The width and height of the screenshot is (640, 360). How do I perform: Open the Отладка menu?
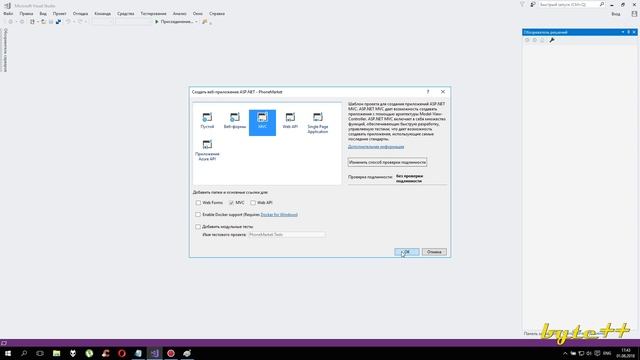tap(80, 13)
